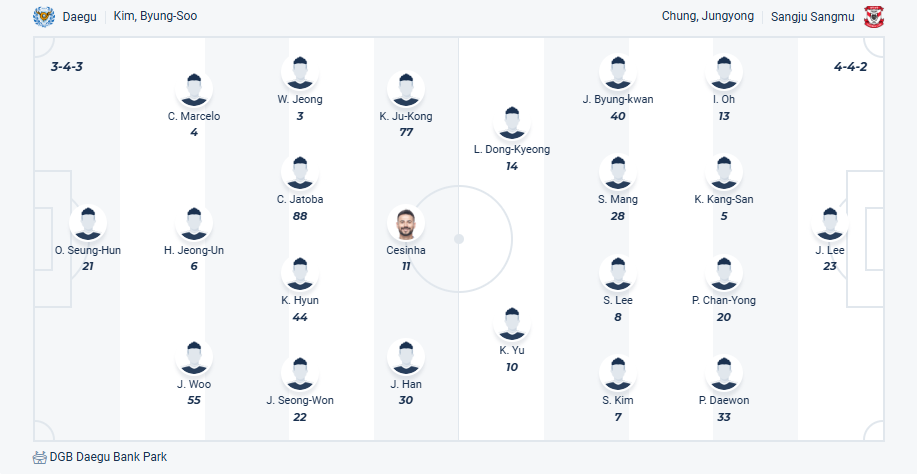Open coach Chung, Jungyong's profile
Screen dimensions: 917x474
pyautogui.click(x=708, y=17)
